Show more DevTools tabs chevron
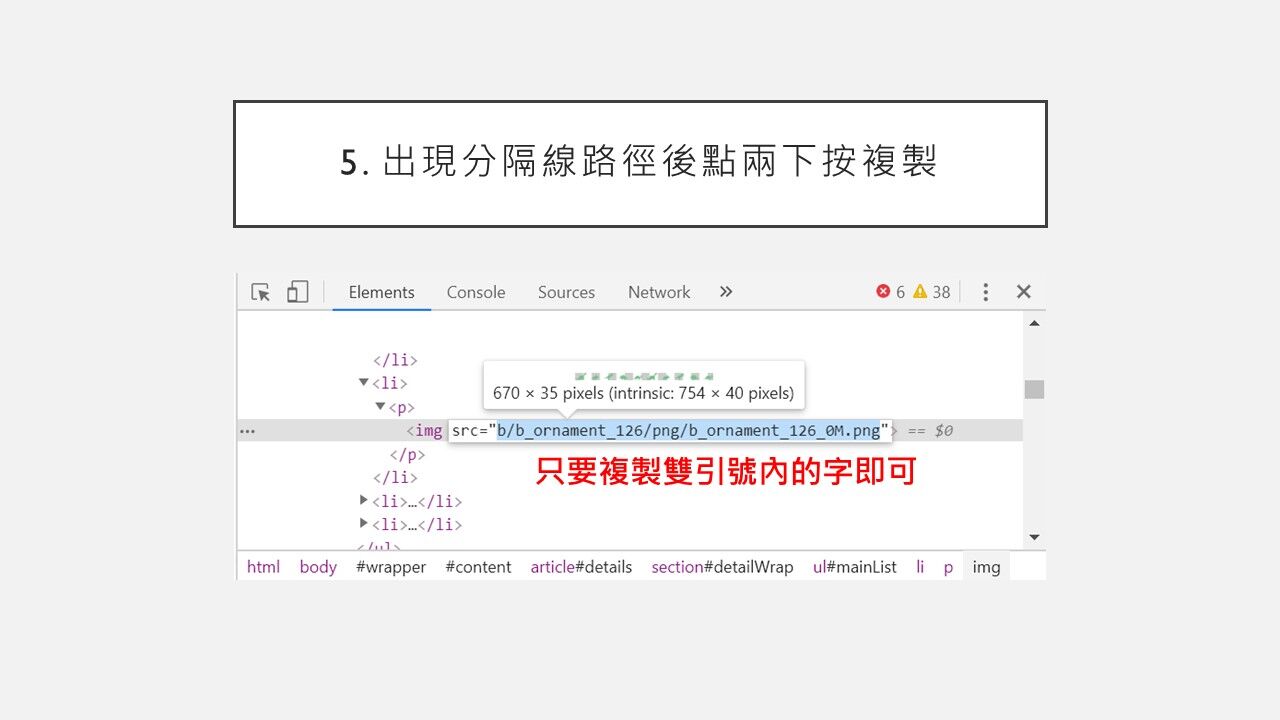Screen dimensions: 1280x720 [726, 291]
